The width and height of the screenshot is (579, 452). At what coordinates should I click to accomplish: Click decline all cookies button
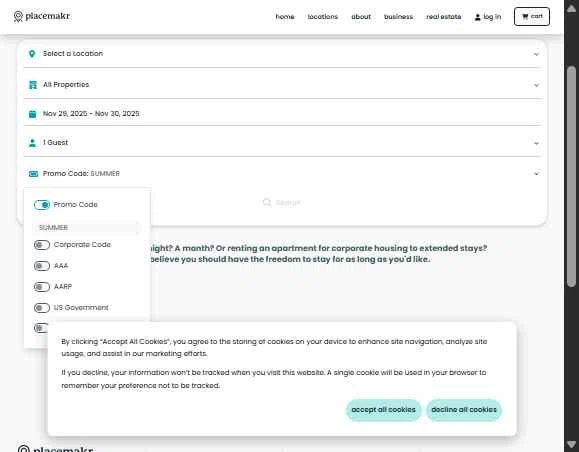pos(464,410)
